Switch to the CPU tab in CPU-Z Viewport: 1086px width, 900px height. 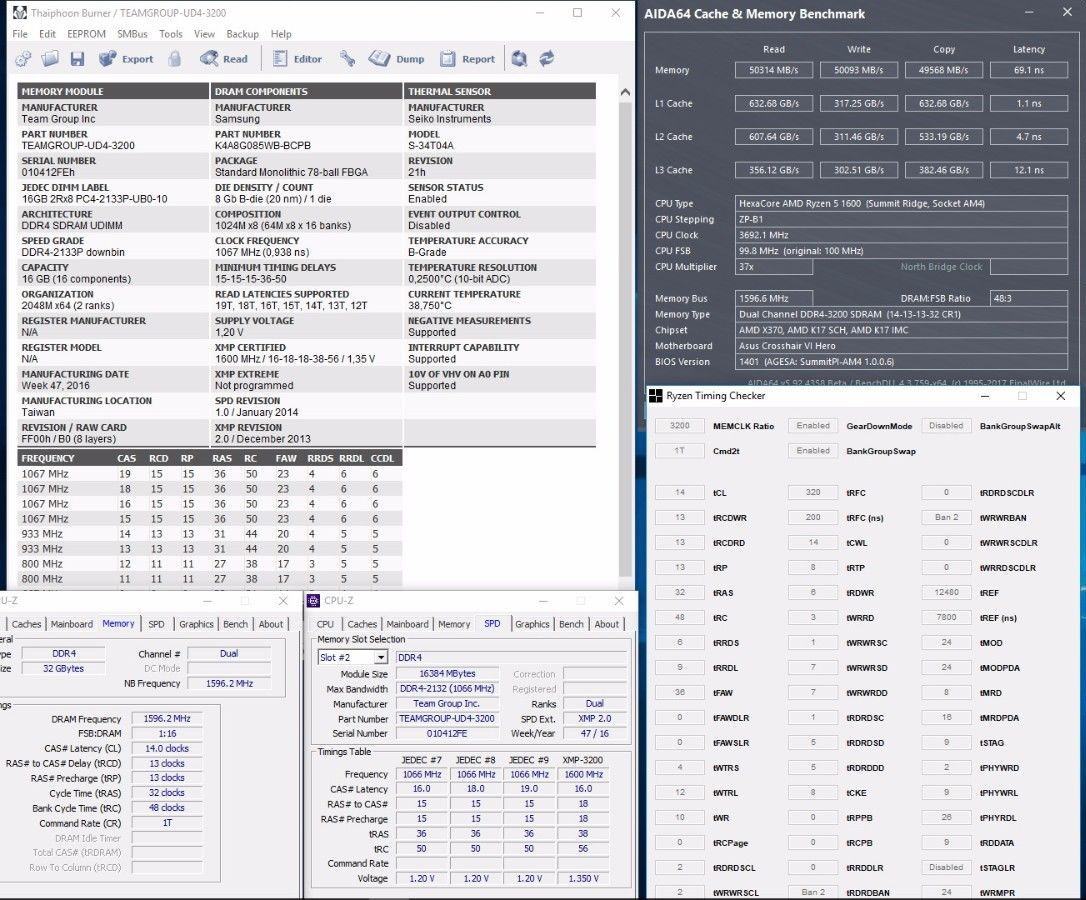326,624
